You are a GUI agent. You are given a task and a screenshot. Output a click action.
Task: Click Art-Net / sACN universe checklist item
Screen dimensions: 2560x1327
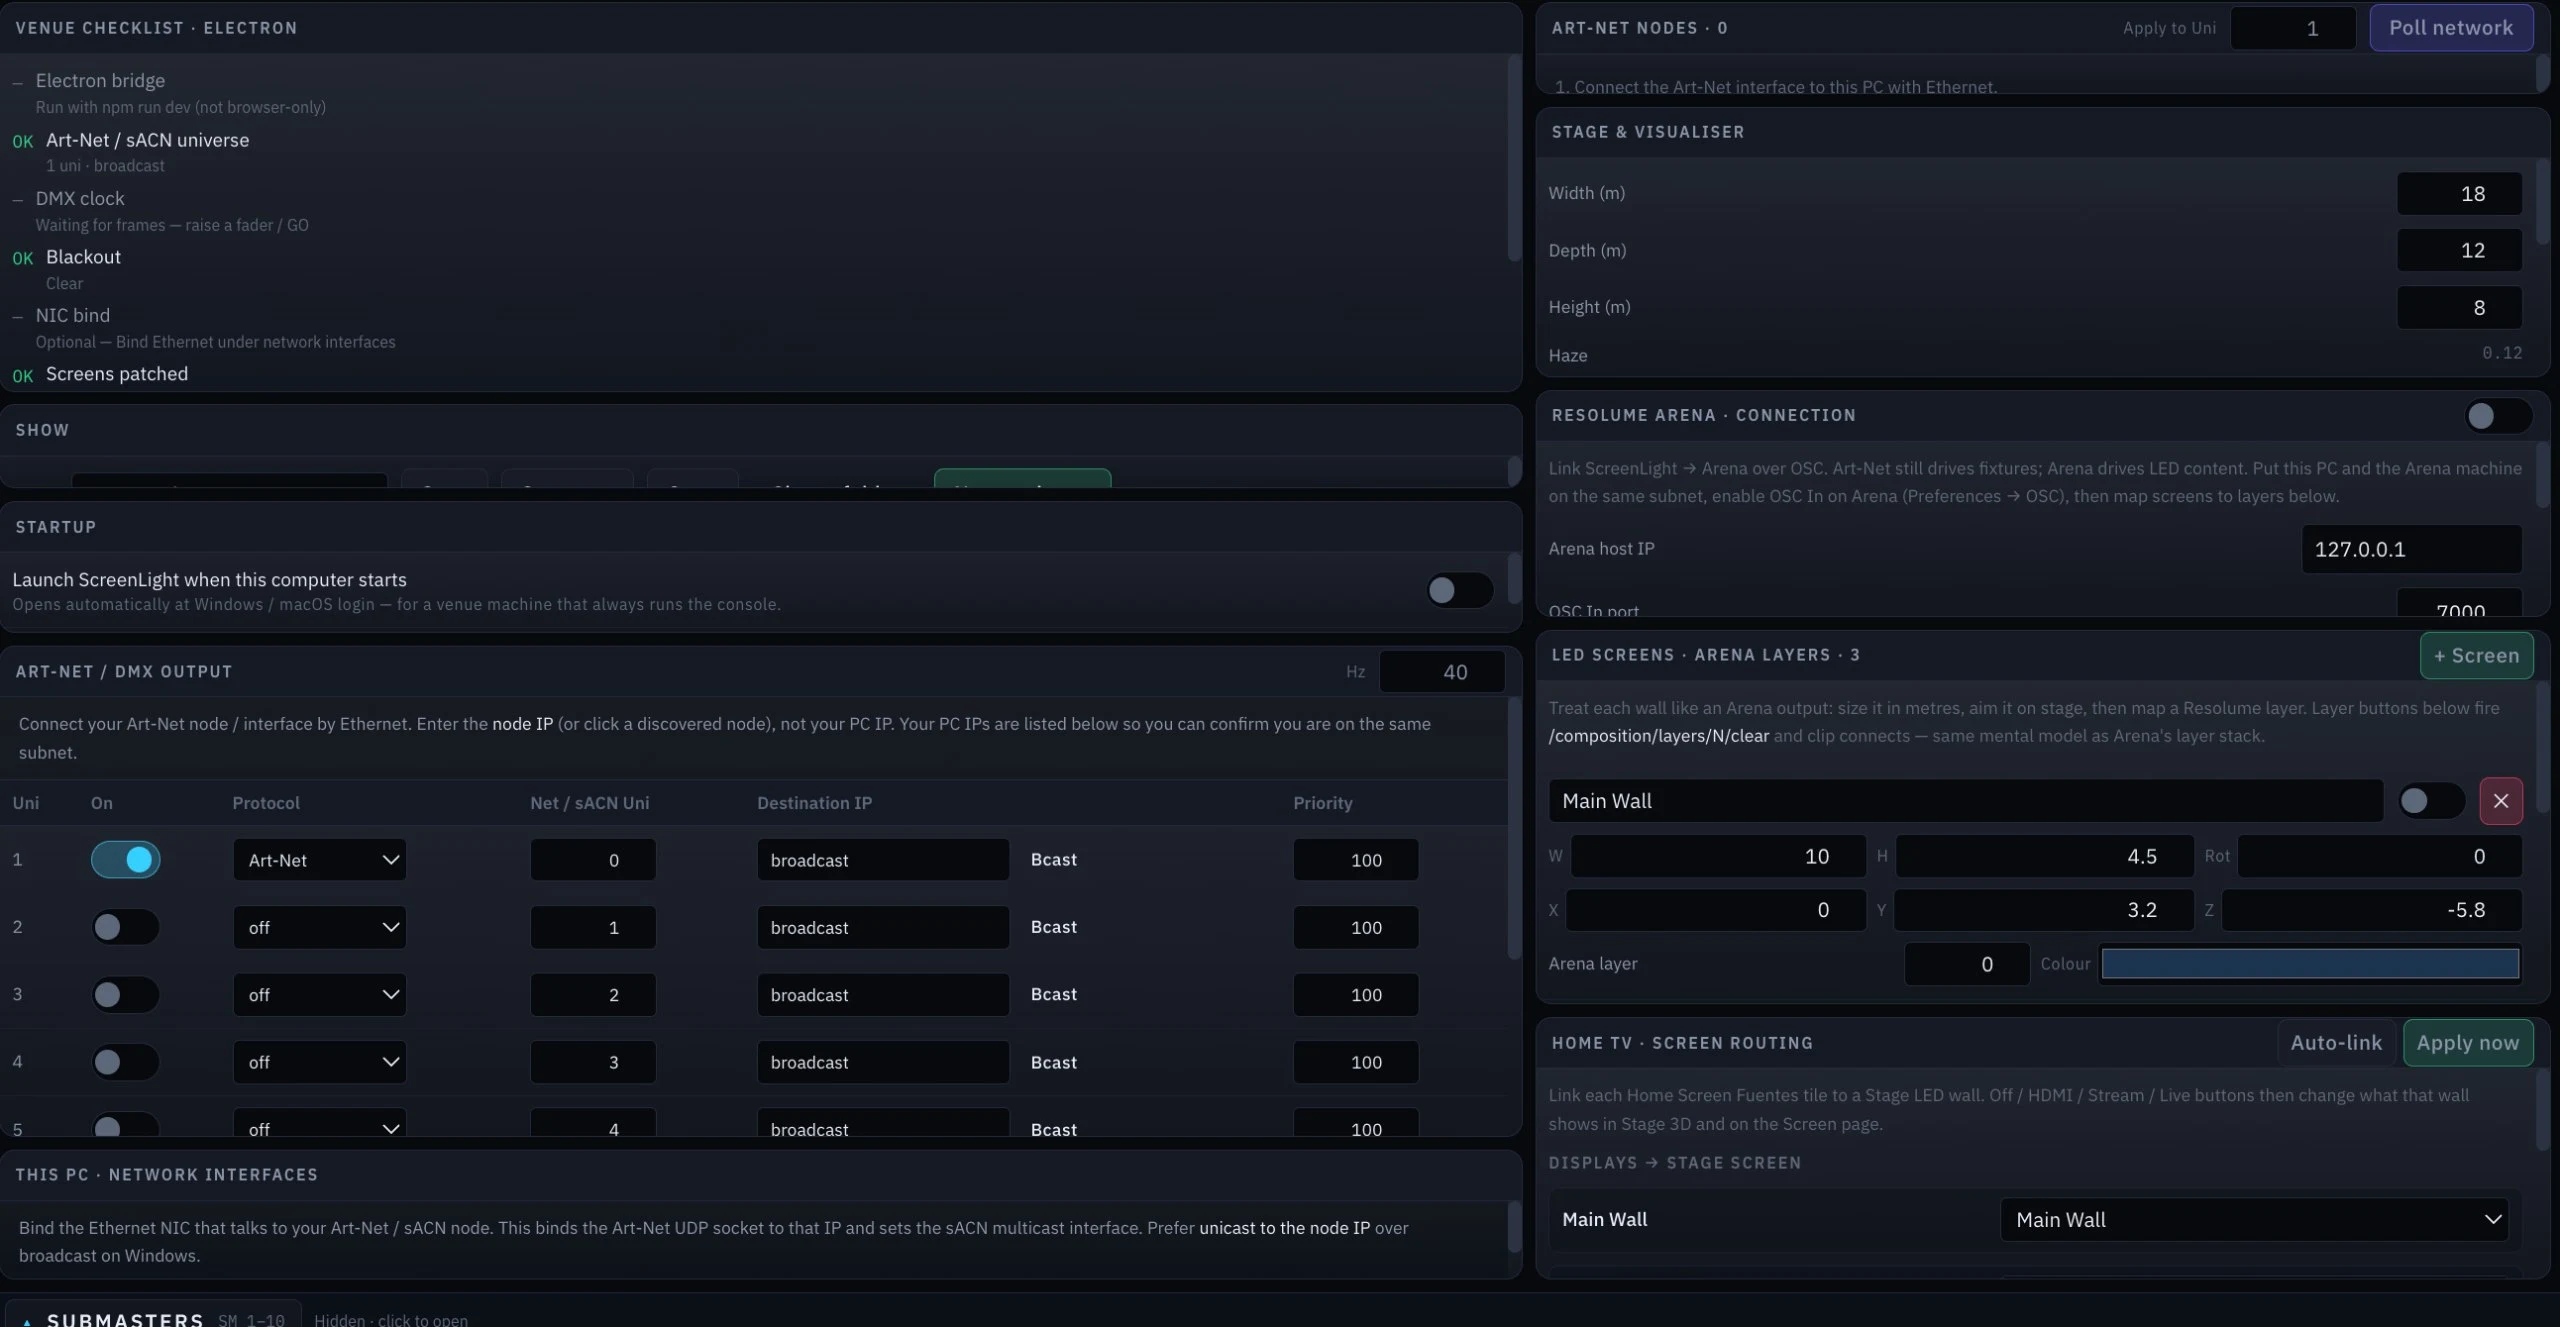click(147, 141)
